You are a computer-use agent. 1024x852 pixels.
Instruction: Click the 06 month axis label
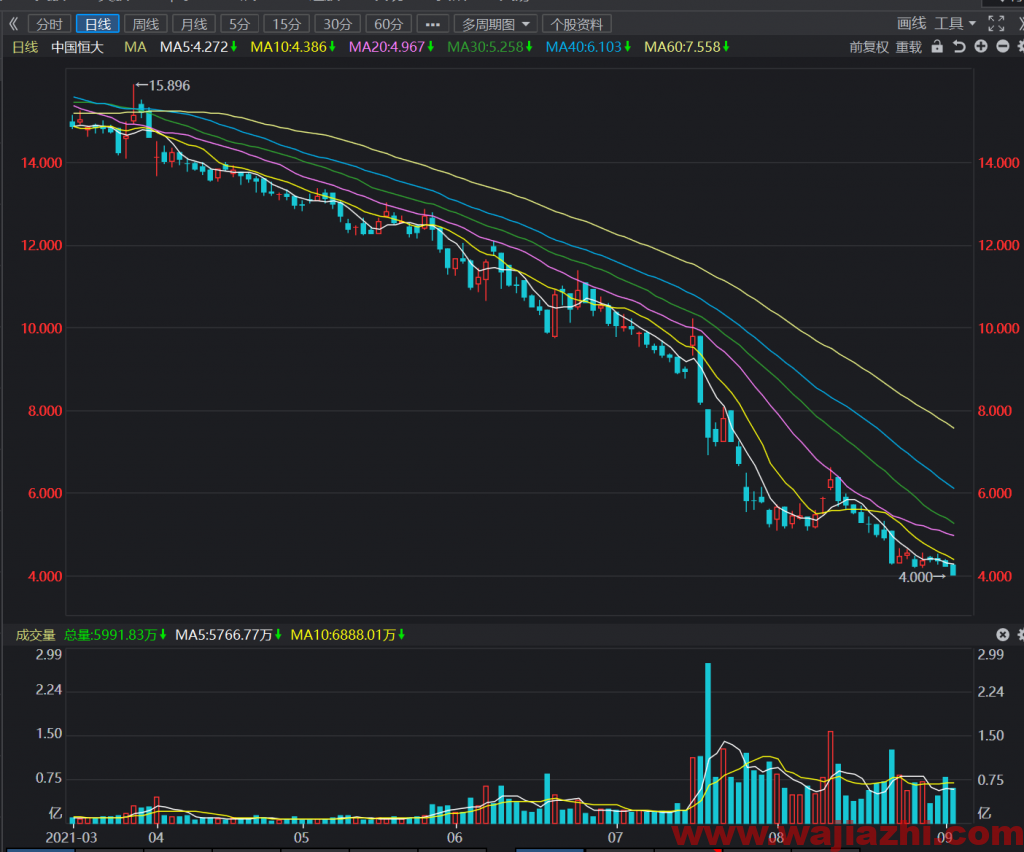coord(455,838)
